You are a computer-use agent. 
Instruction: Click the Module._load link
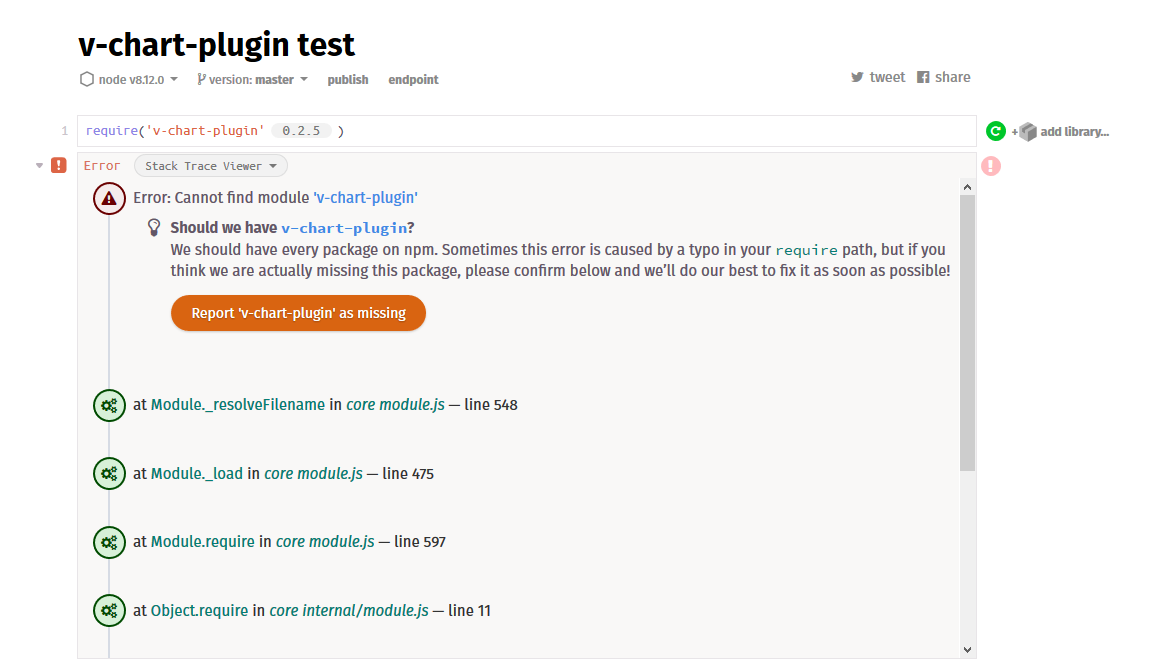tap(197, 474)
